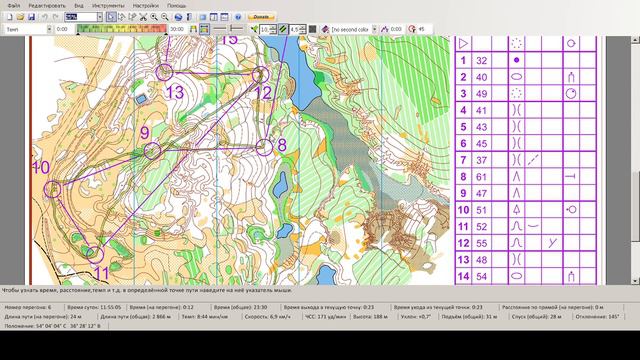
Task: Open the Файл menu
Action: (x=14, y=6)
